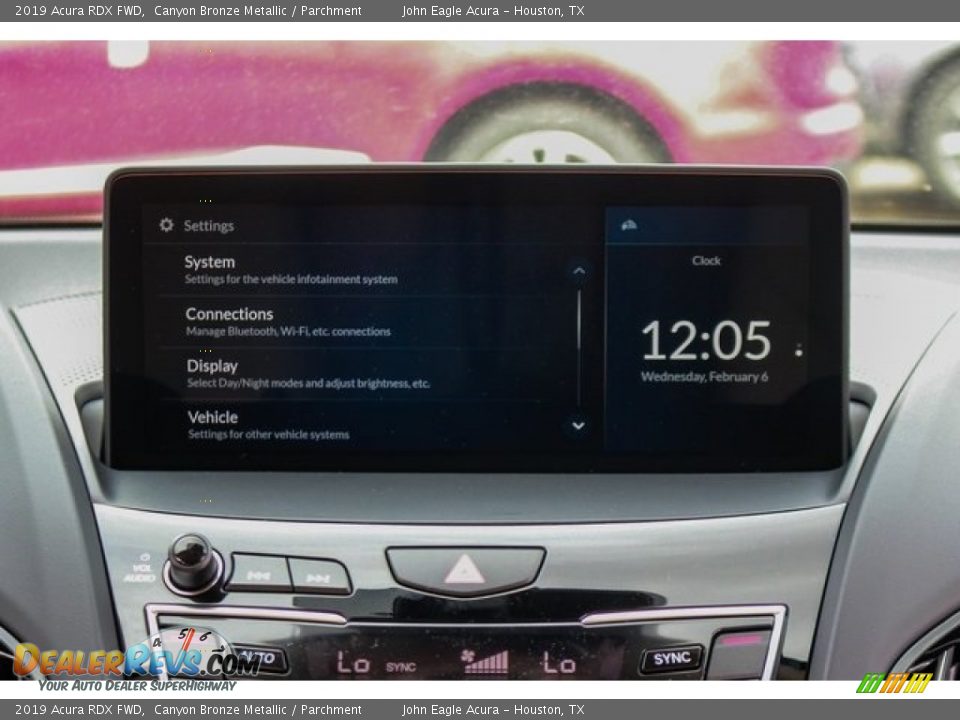Click the Settings gear icon
Viewport: 960px width, 720px height.
(166, 226)
